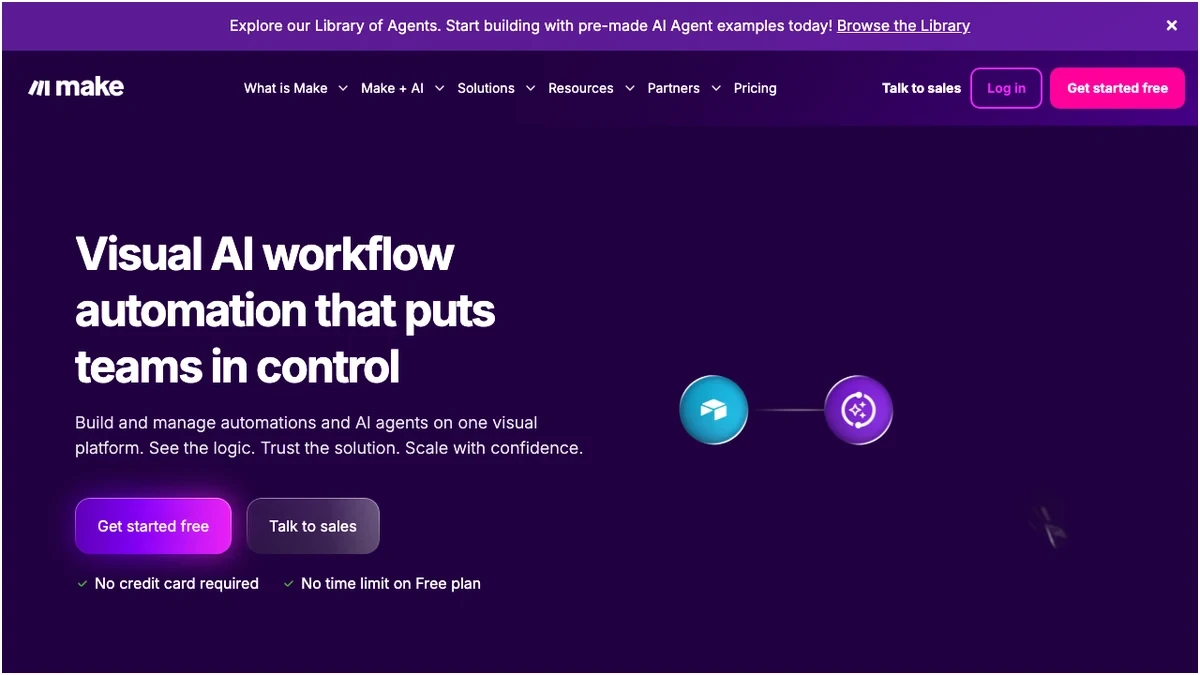The width and height of the screenshot is (1200, 675).
Task: Click the purple AI agent node icon
Action: (x=858, y=409)
